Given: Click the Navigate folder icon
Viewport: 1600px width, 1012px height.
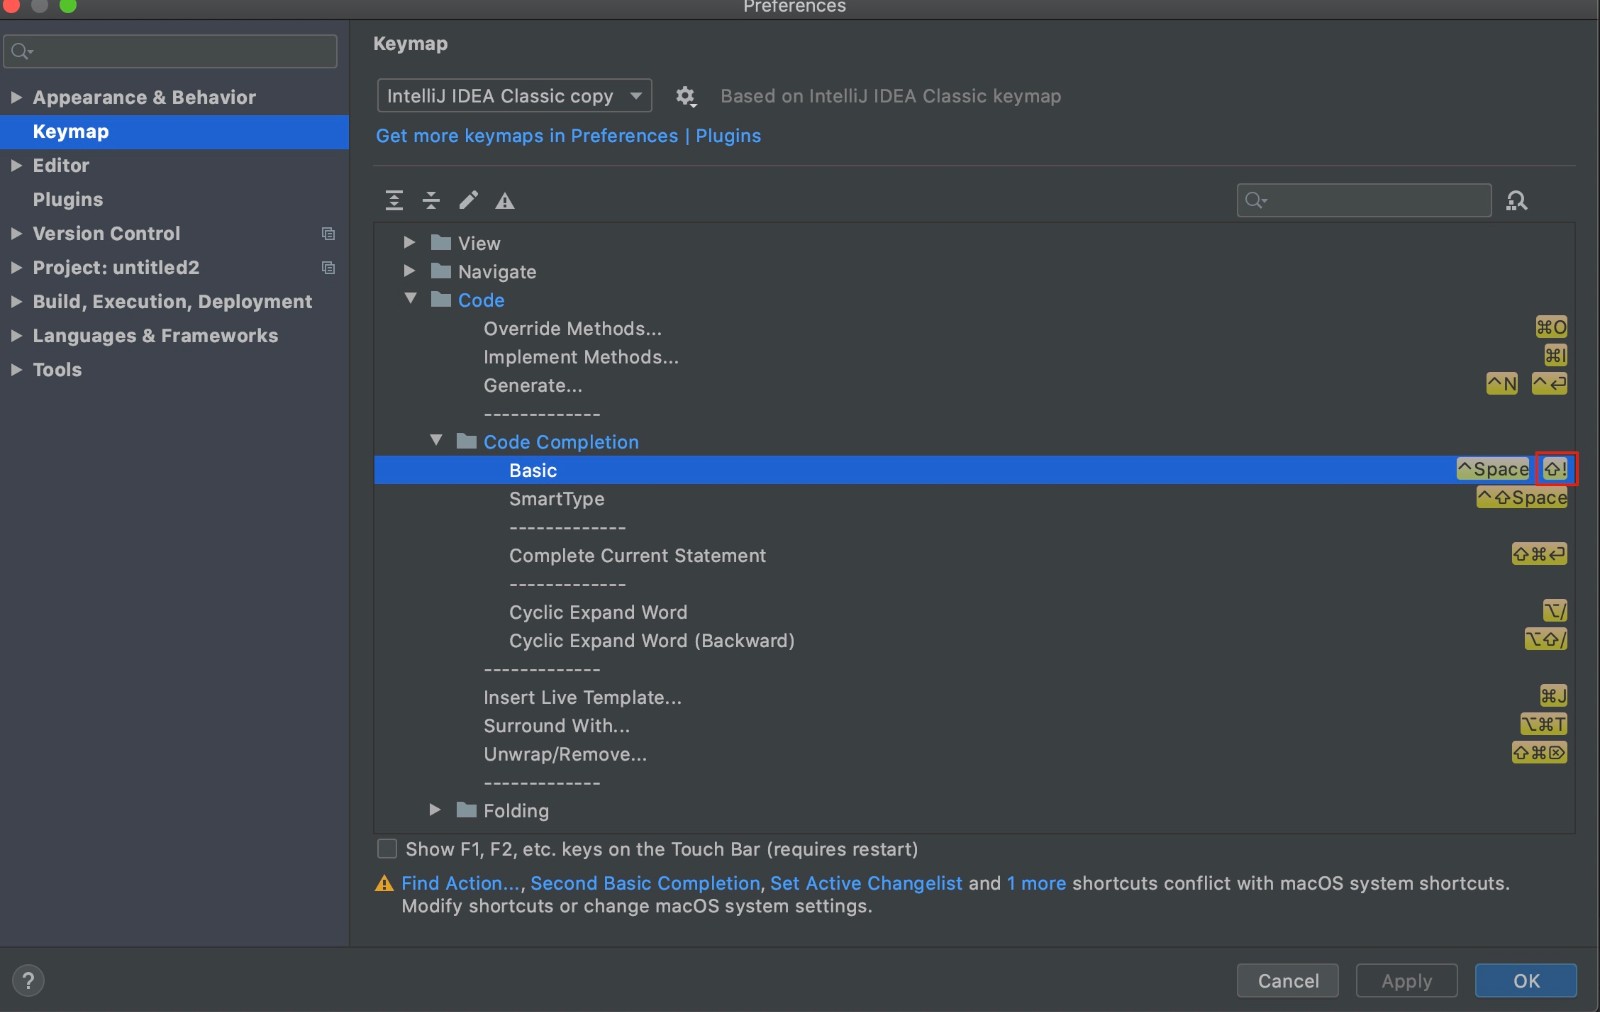Looking at the screenshot, I should pos(441,271).
